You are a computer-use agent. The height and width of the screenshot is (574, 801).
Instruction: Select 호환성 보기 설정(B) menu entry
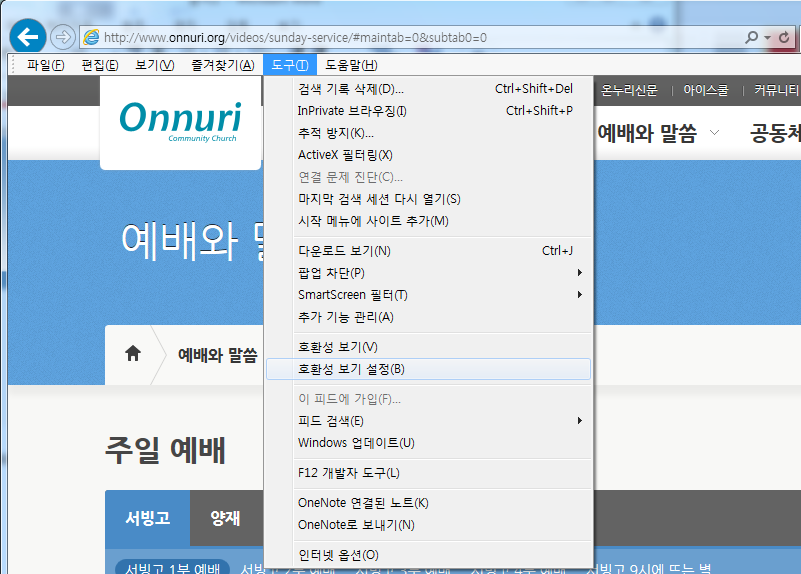pos(428,369)
